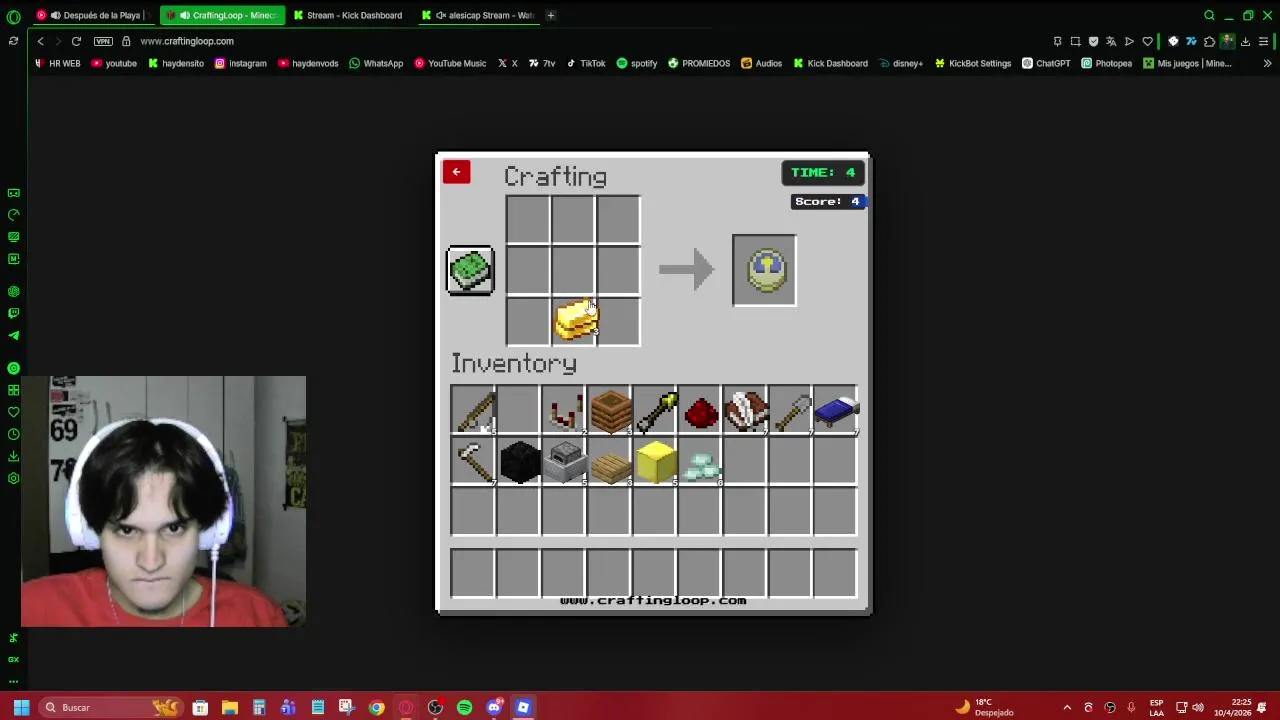The width and height of the screenshot is (1280, 720).
Task: Go back in browser history
Action: click(x=40, y=41)
